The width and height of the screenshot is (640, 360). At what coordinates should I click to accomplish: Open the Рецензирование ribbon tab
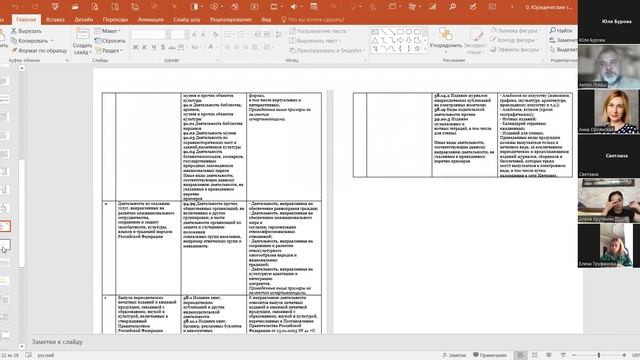pos(231,20)
